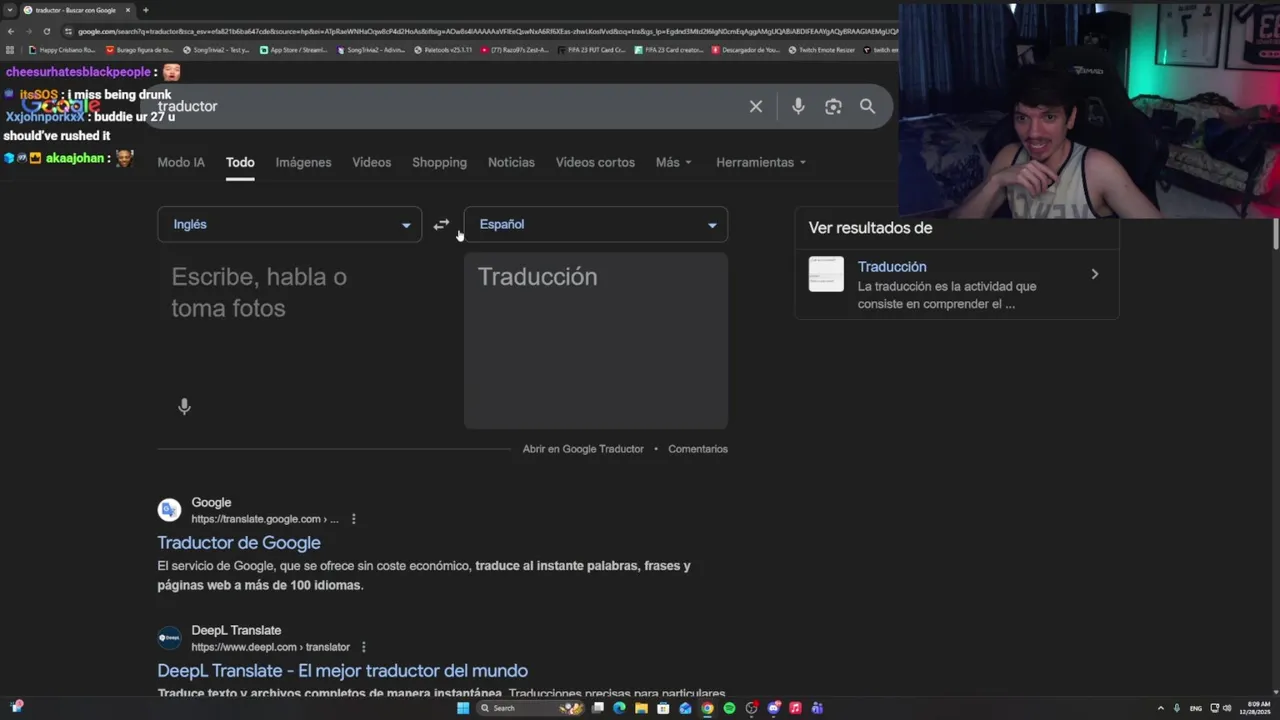Click Abrir en Google Traductor link
Image resolution: width=1280 pixels, height=720 pixels.
click(x=583, y=449)
